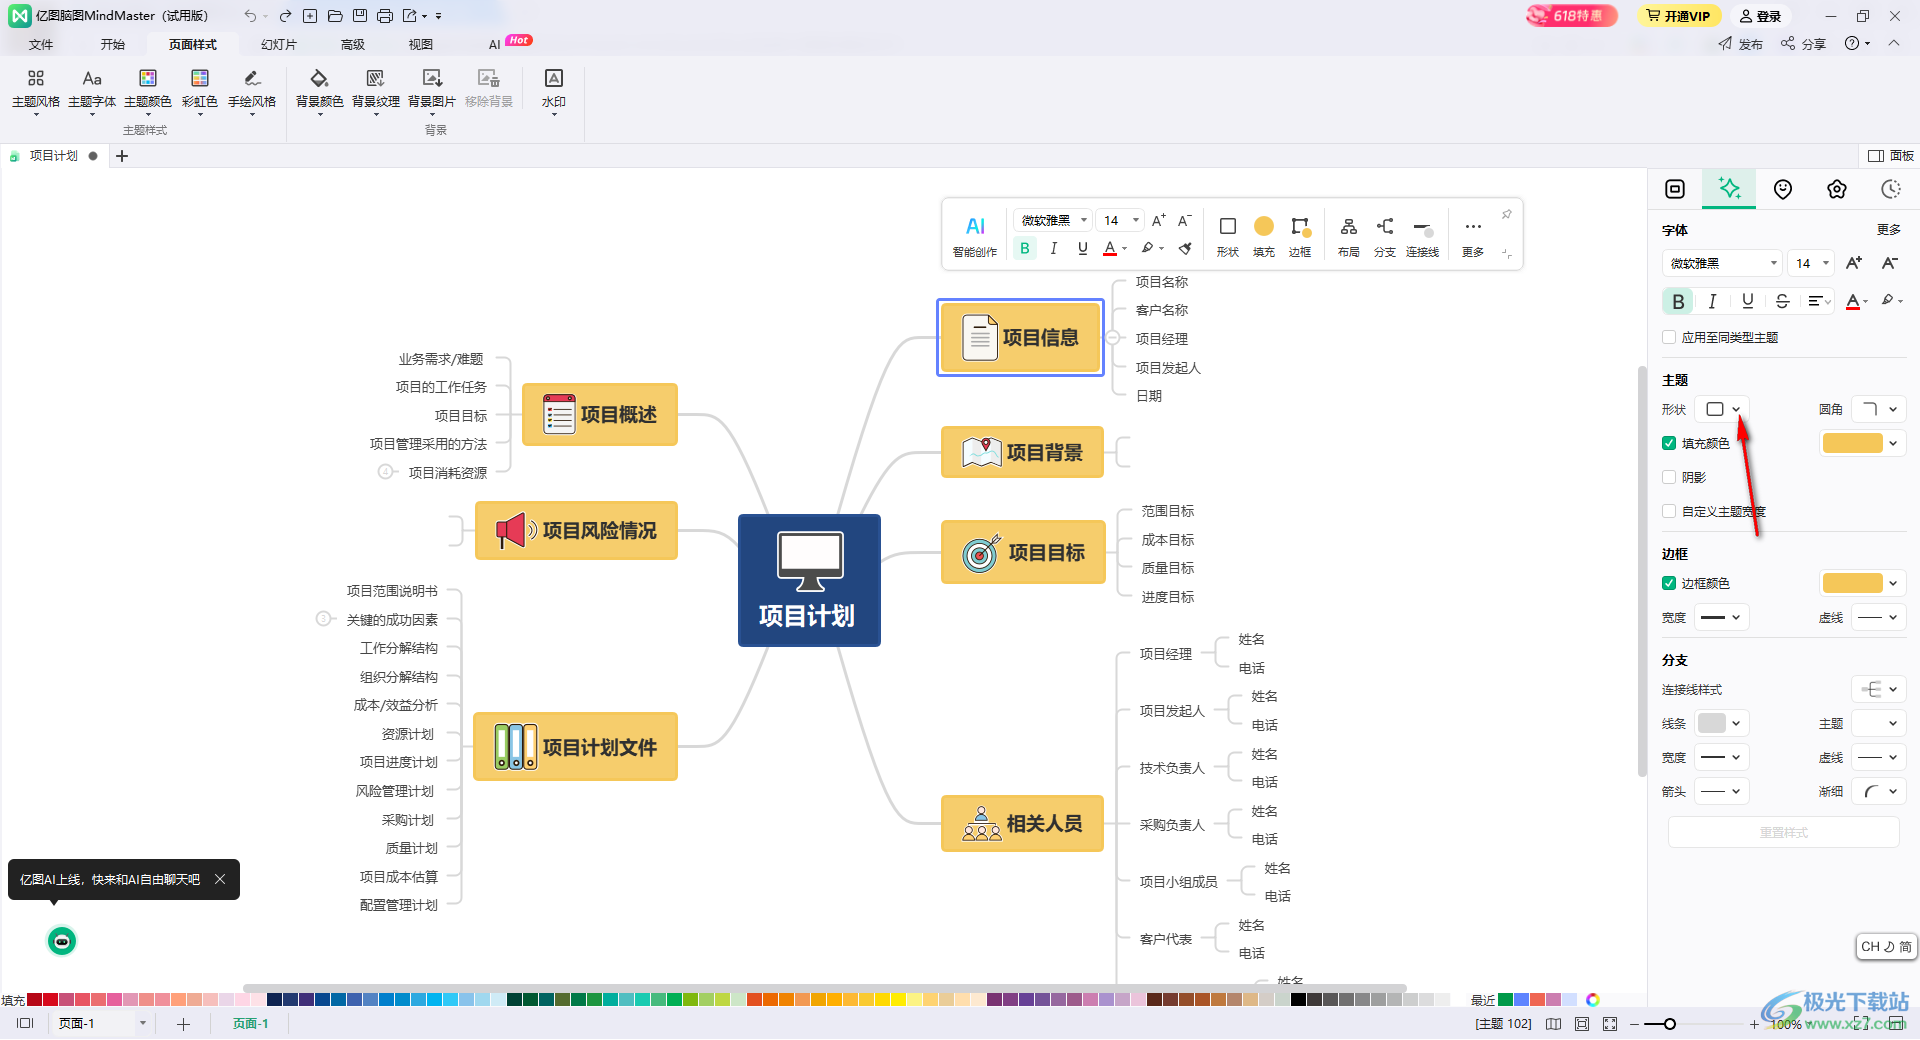Click the 分享 share button
Screen dimensions: 1920x1040
click(1804, 44)
